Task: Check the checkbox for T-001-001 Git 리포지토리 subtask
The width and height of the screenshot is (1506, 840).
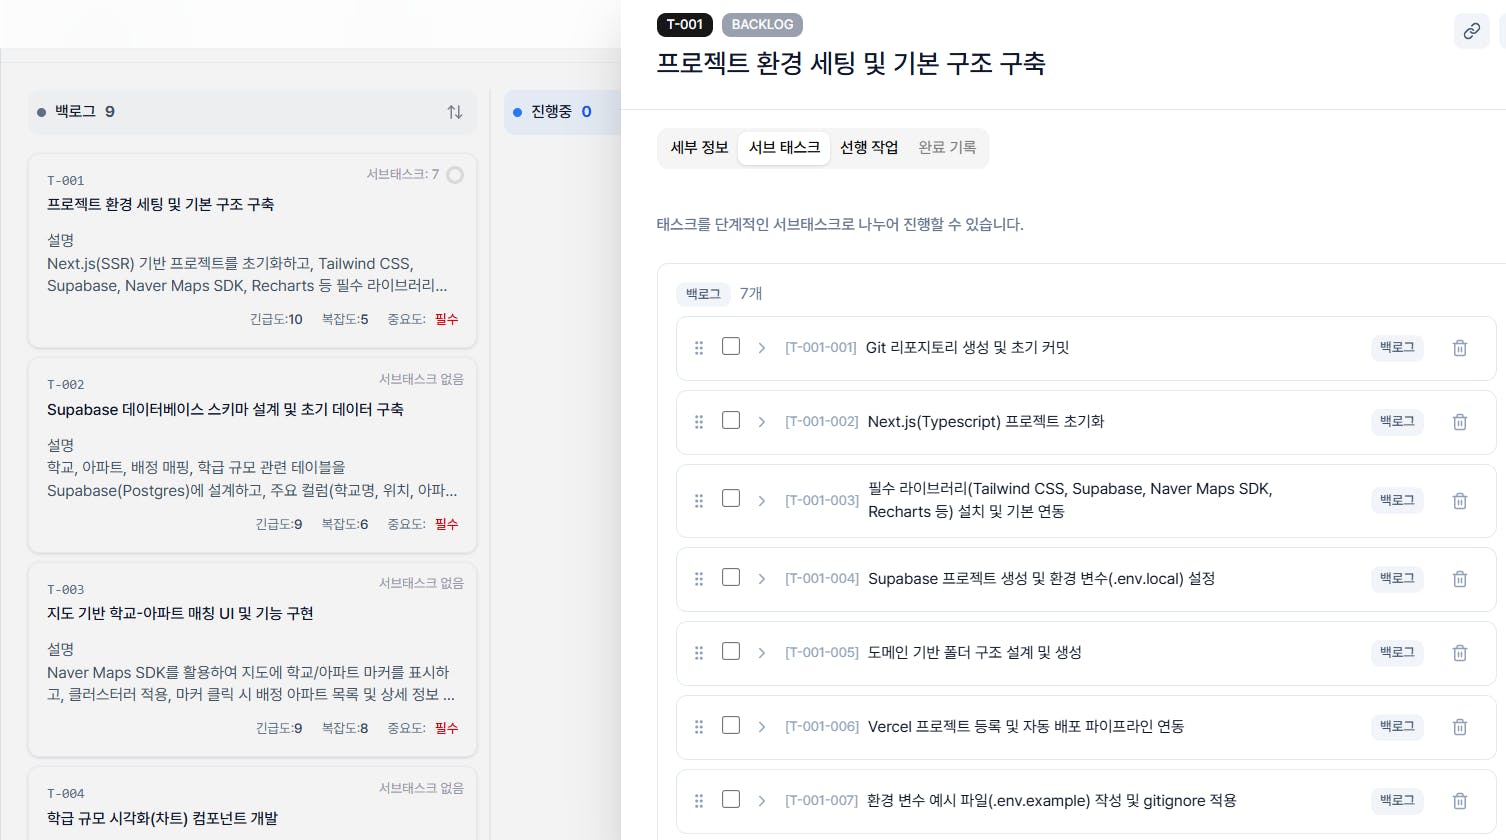Action: (x=731, y=345)
